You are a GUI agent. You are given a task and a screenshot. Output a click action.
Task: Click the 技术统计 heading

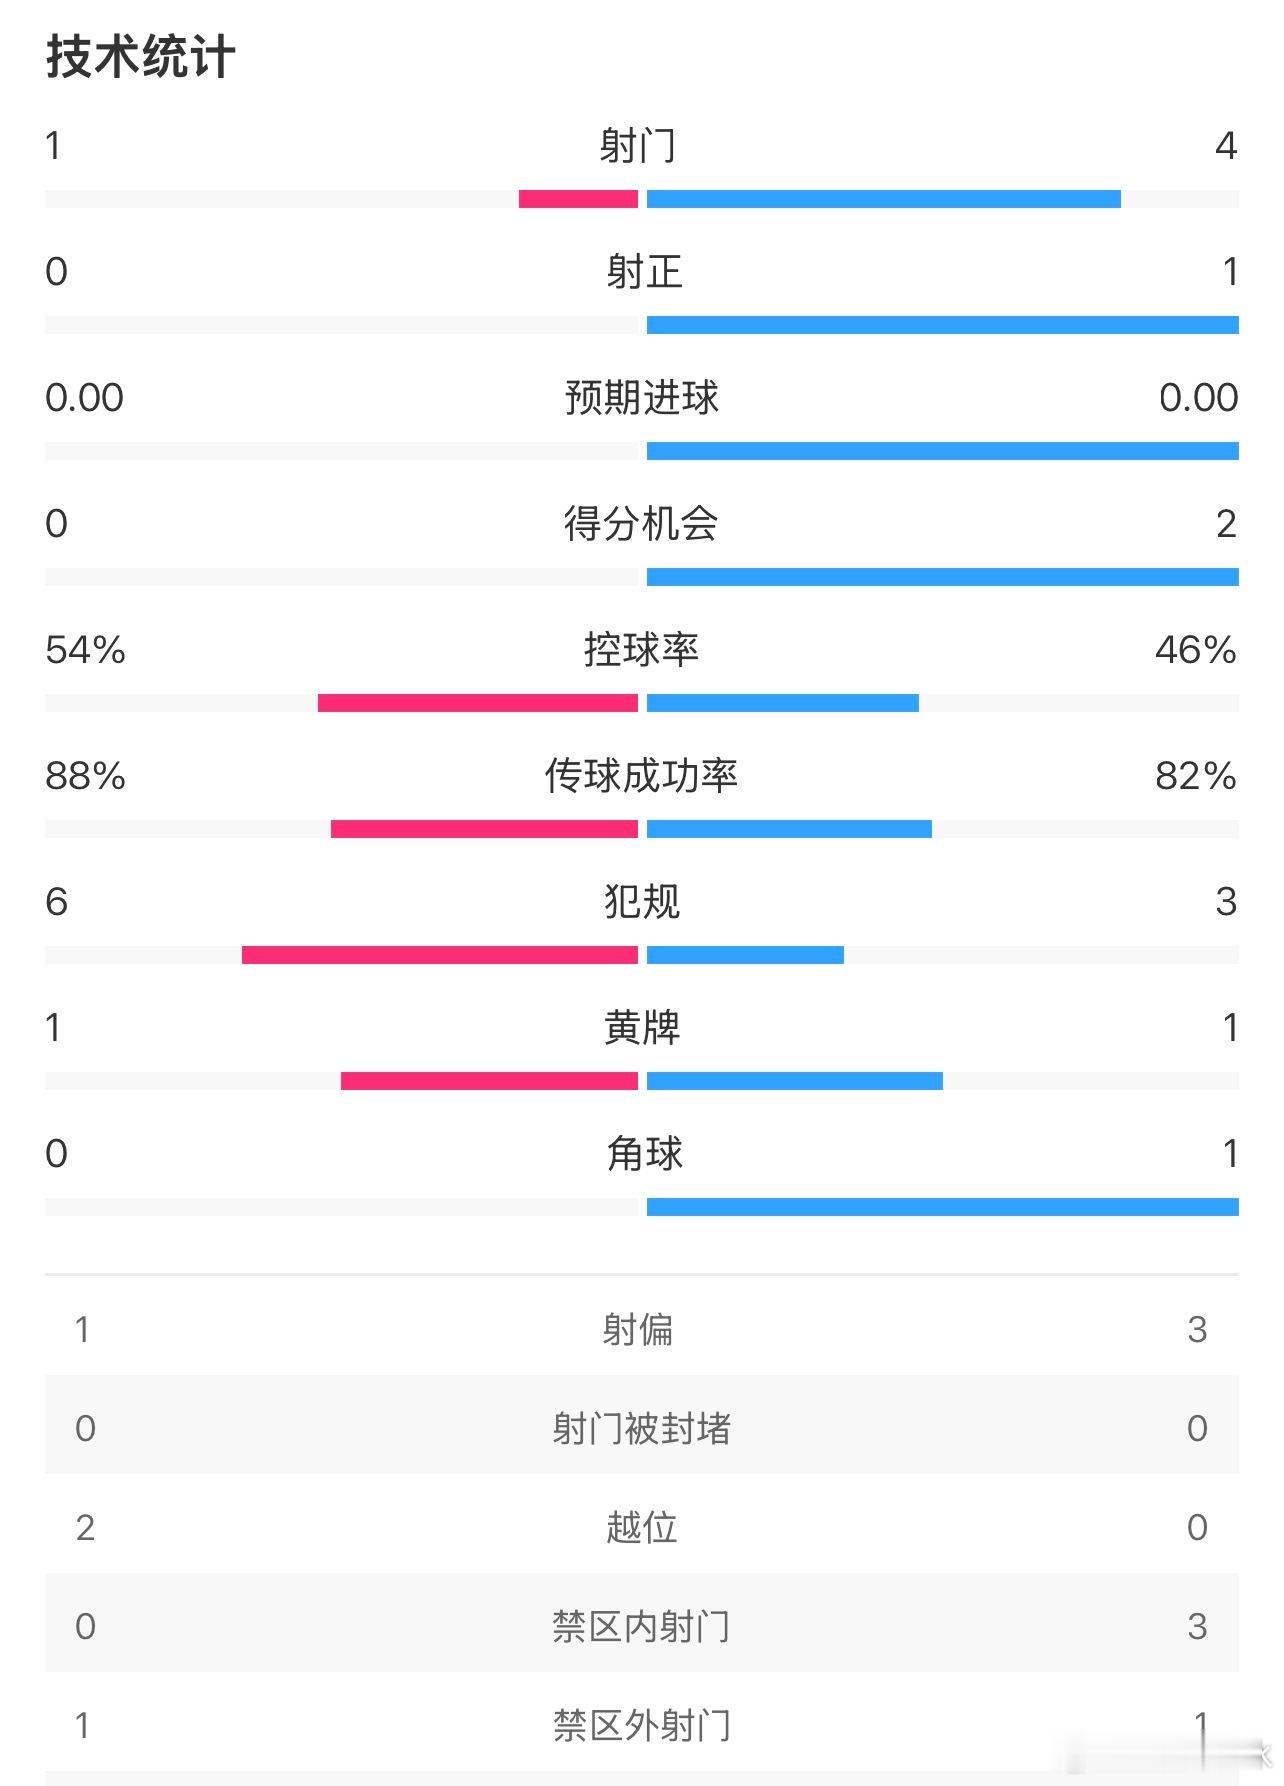tap(141, 57)
